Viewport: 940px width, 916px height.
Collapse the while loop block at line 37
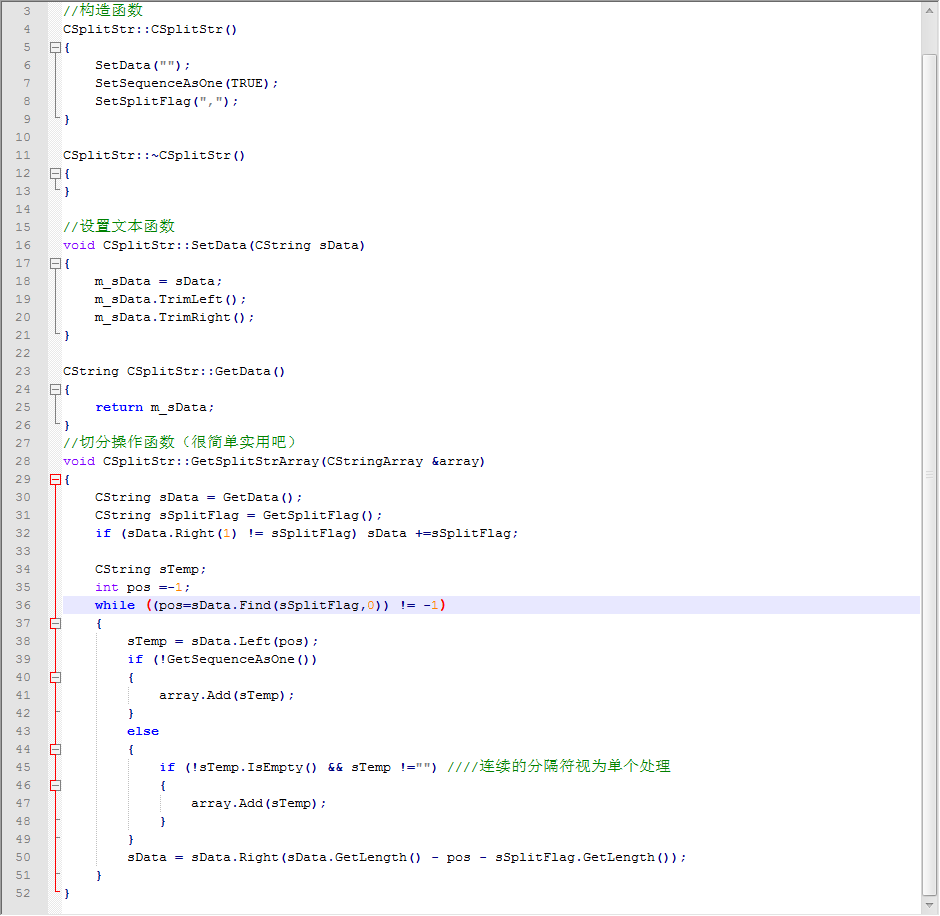[55, 623]
